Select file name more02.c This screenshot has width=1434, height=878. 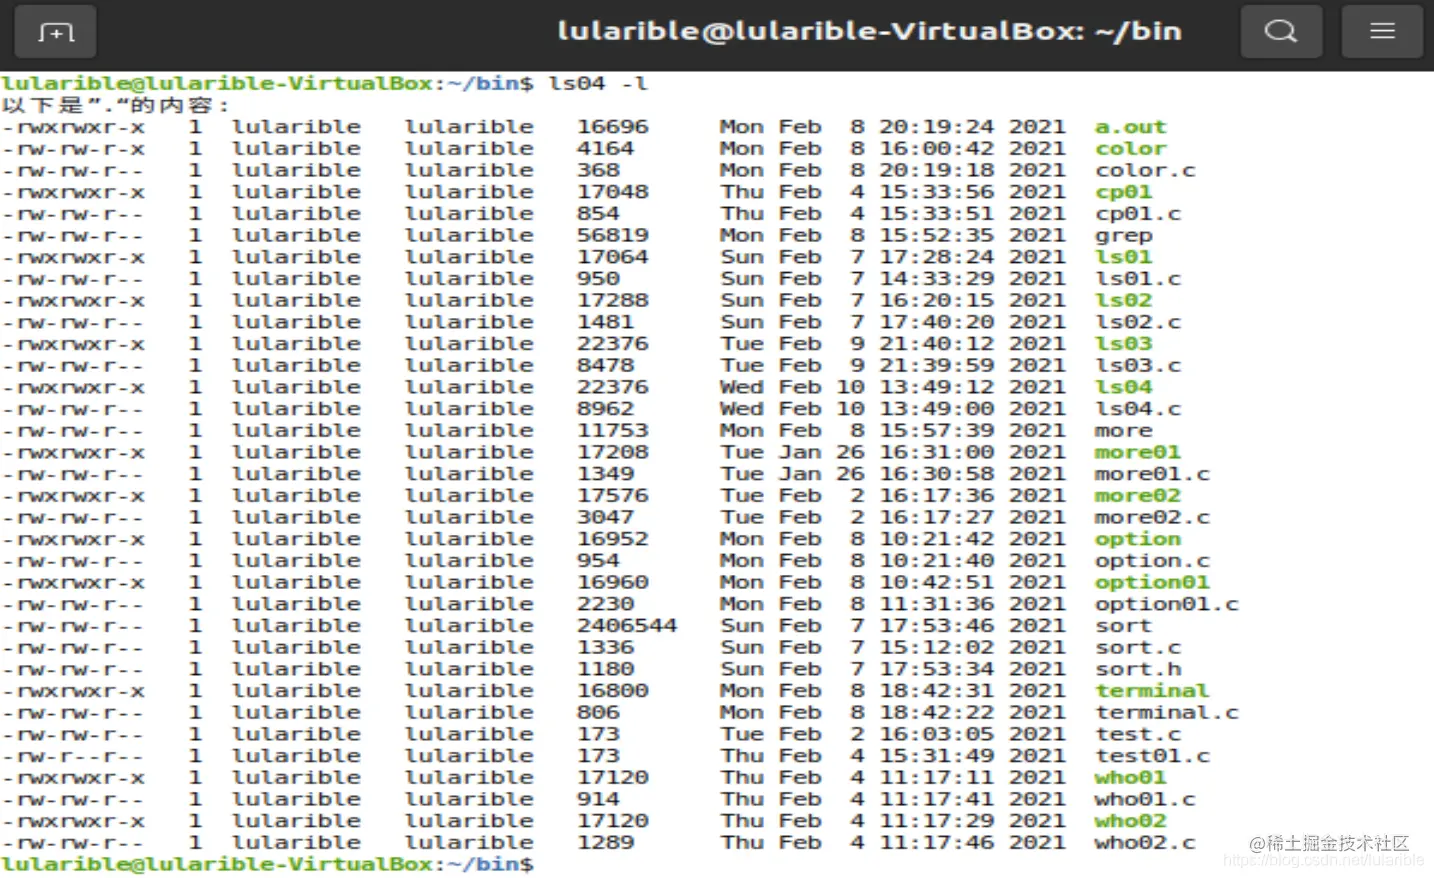1152,517
